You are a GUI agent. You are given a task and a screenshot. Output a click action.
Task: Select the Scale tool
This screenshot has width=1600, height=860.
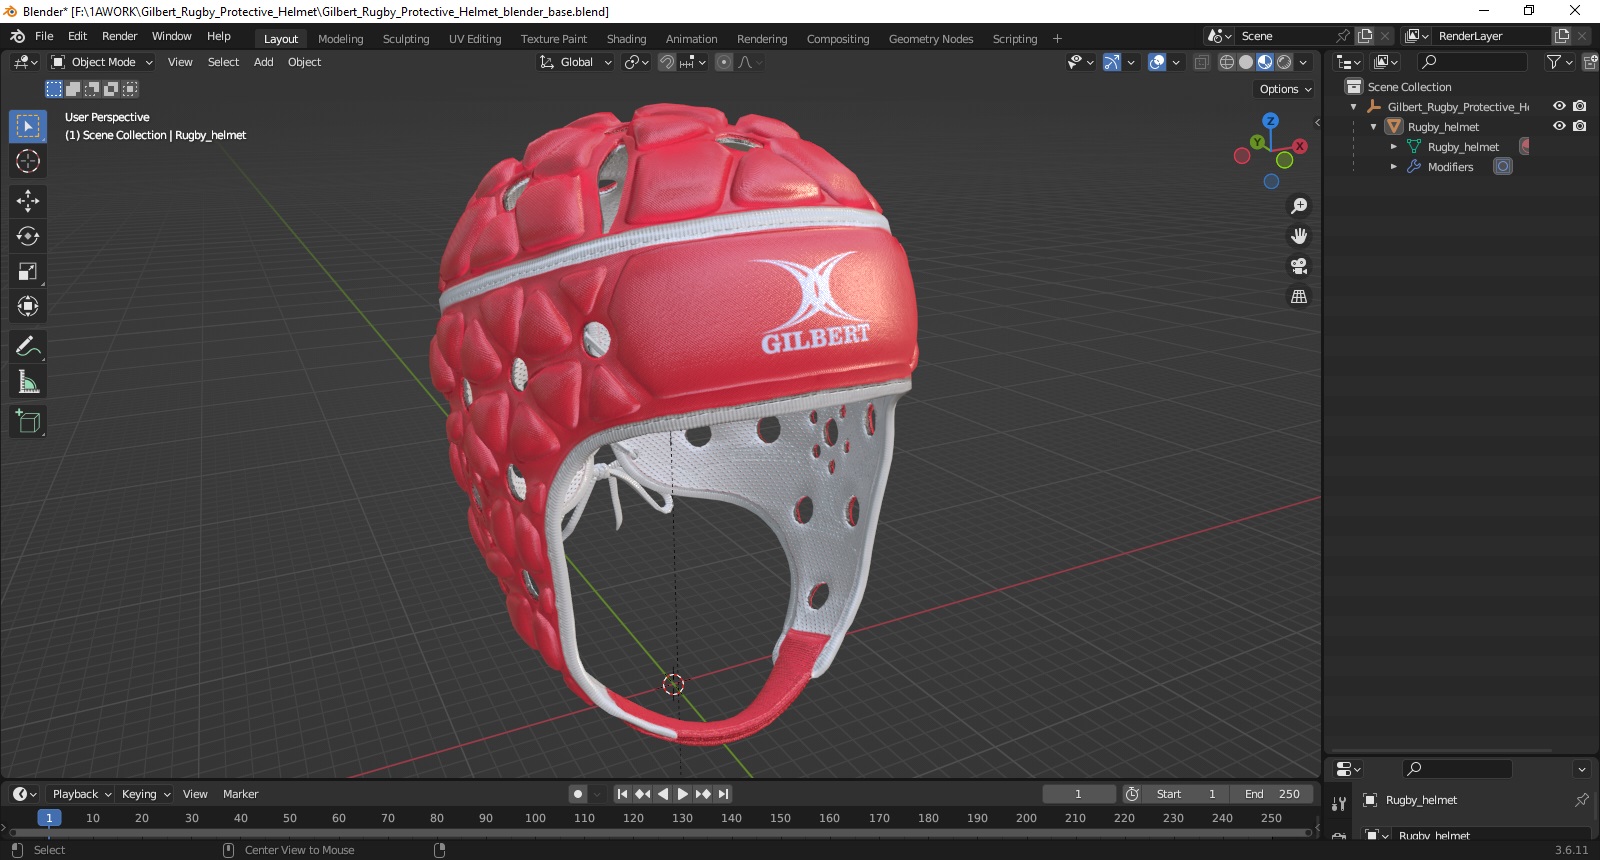tap(28, 271)
